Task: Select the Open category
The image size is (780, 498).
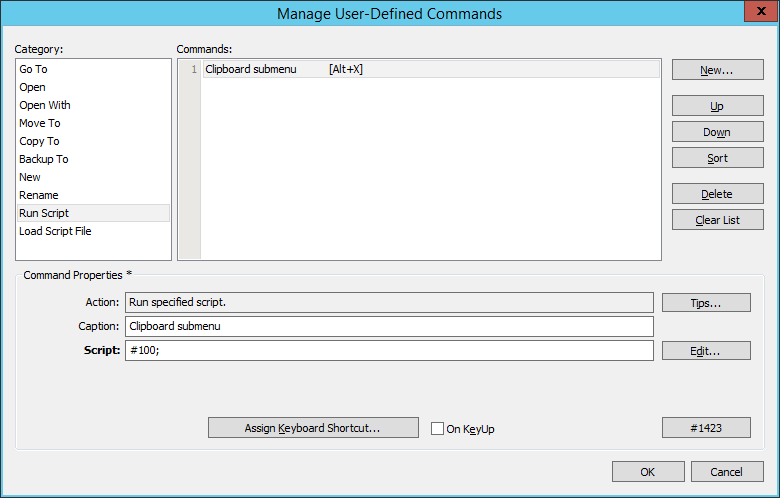Action: click(x=32, y=87)
